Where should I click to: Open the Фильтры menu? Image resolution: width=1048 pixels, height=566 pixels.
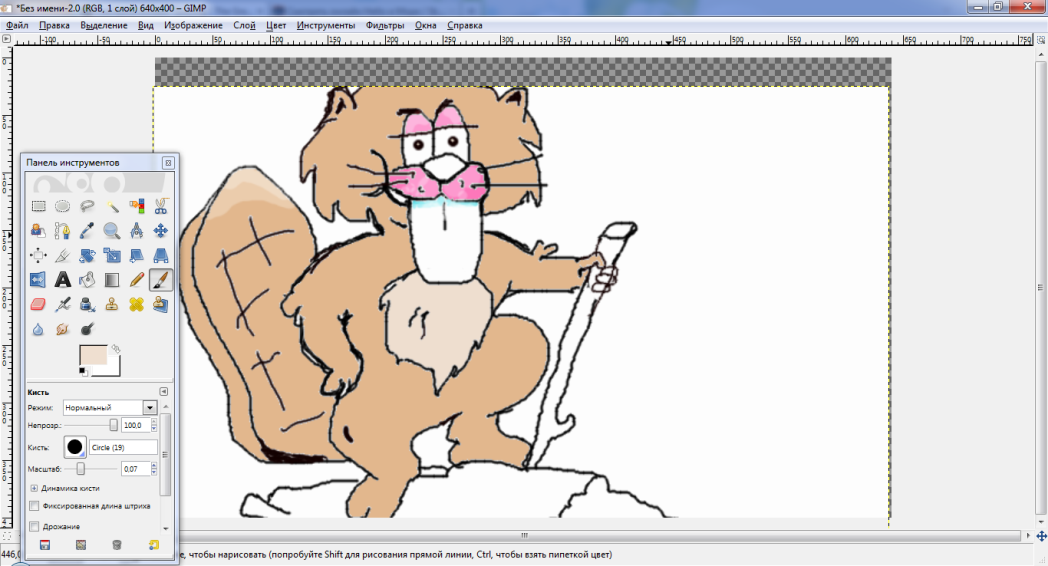pyautogui.click(x=385, y=25)
